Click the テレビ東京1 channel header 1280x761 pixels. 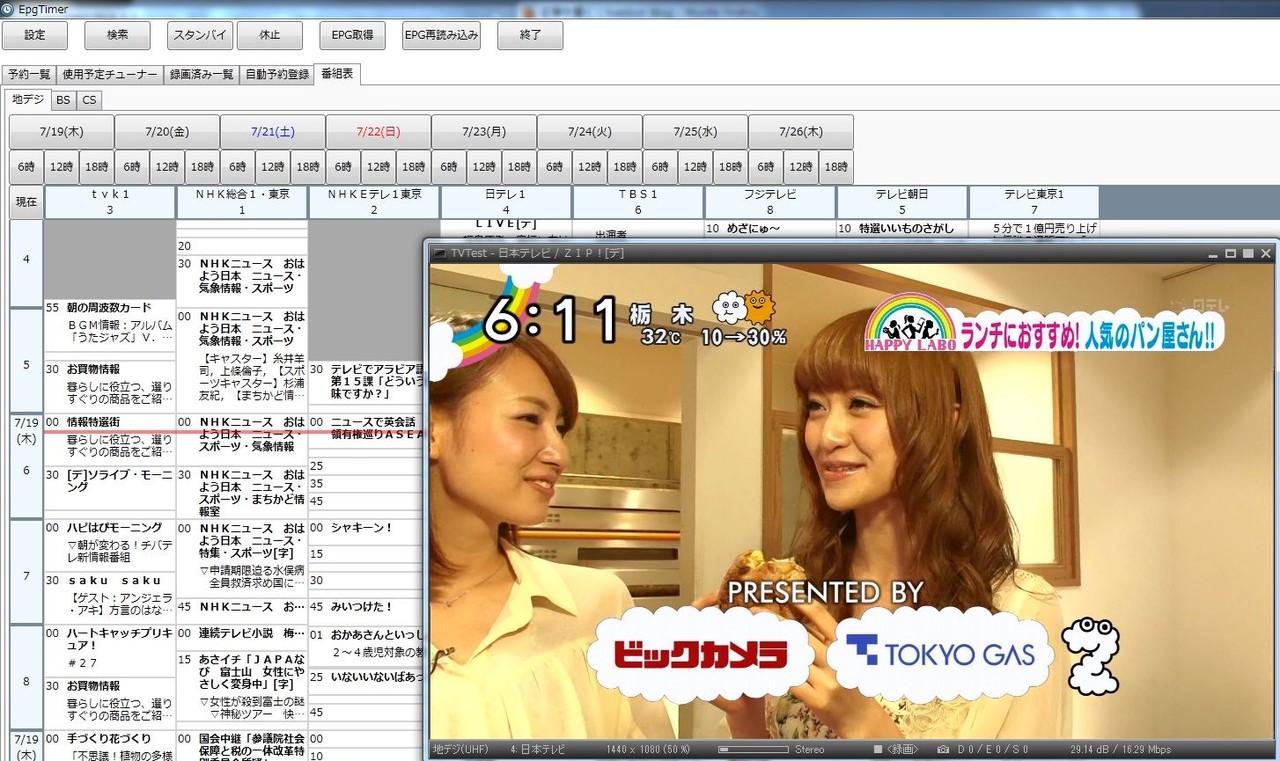click(1034, 202)
